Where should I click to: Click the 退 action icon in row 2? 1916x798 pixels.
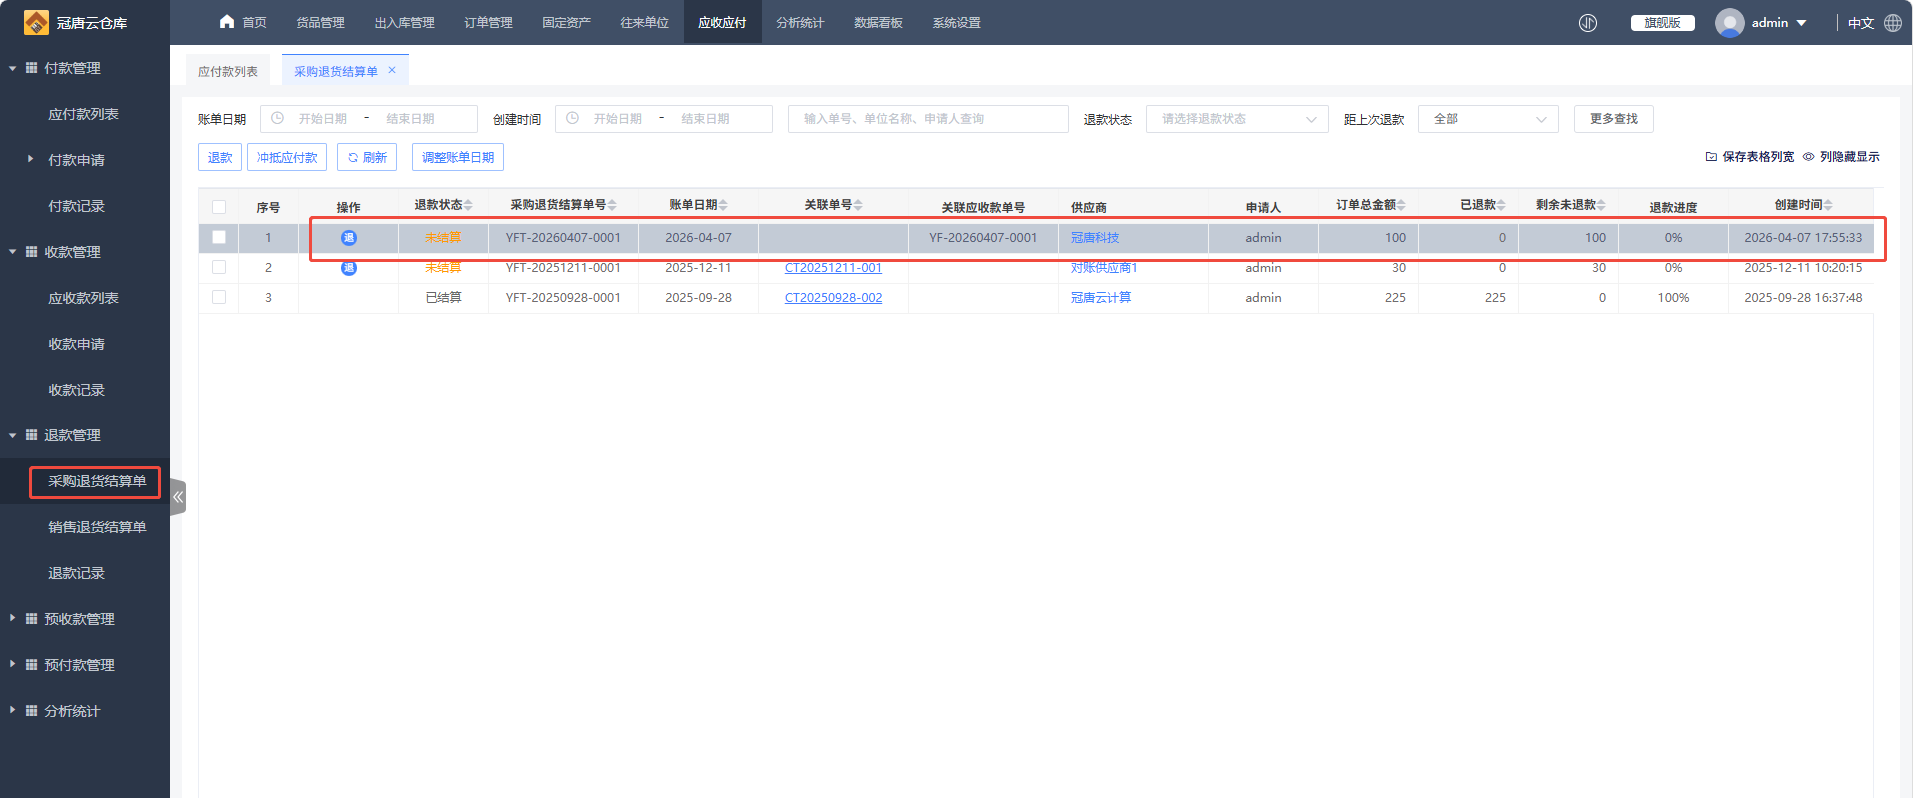point(349,268)
